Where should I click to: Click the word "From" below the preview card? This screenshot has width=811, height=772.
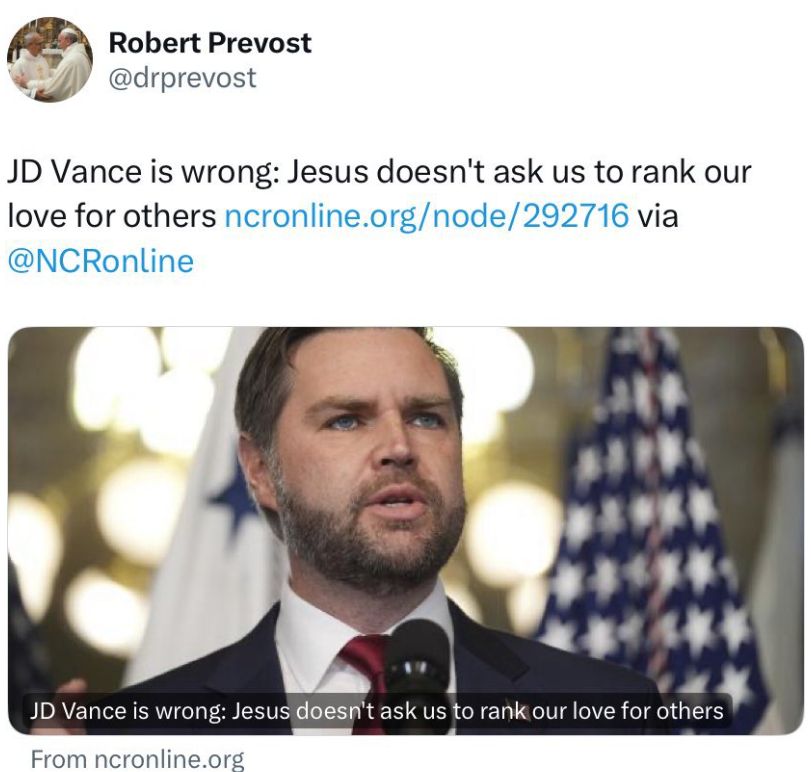(x=55, y=759)
